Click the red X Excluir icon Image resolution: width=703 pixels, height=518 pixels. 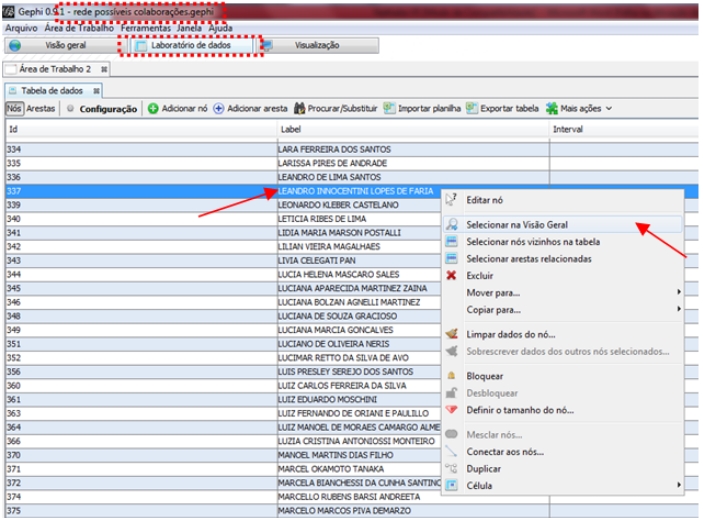pyautogui.click(x=452, y=275)
